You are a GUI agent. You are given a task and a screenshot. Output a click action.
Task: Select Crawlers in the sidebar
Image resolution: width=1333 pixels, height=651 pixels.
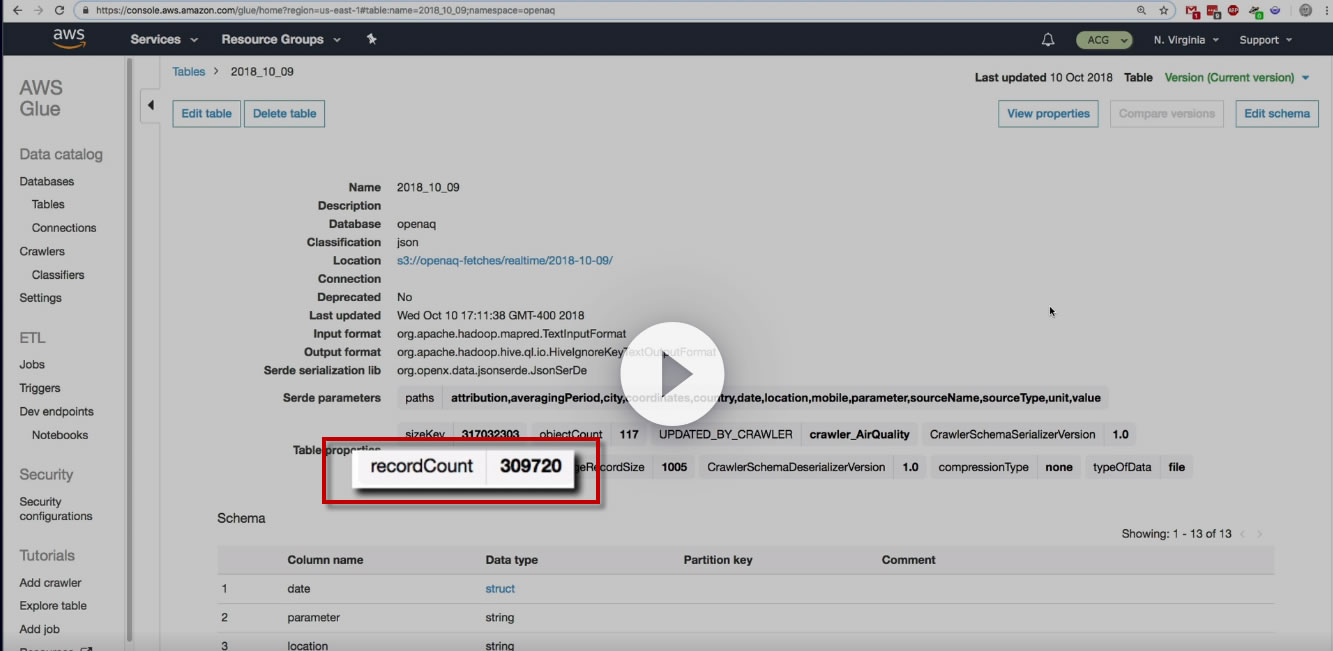tap(42, 251)
